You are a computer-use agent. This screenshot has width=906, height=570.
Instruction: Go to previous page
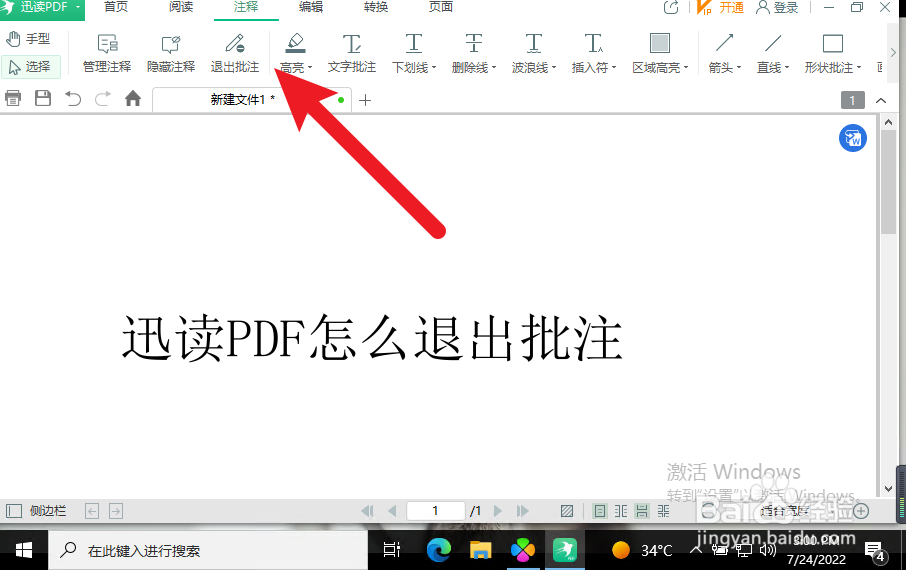pos(392,511)
